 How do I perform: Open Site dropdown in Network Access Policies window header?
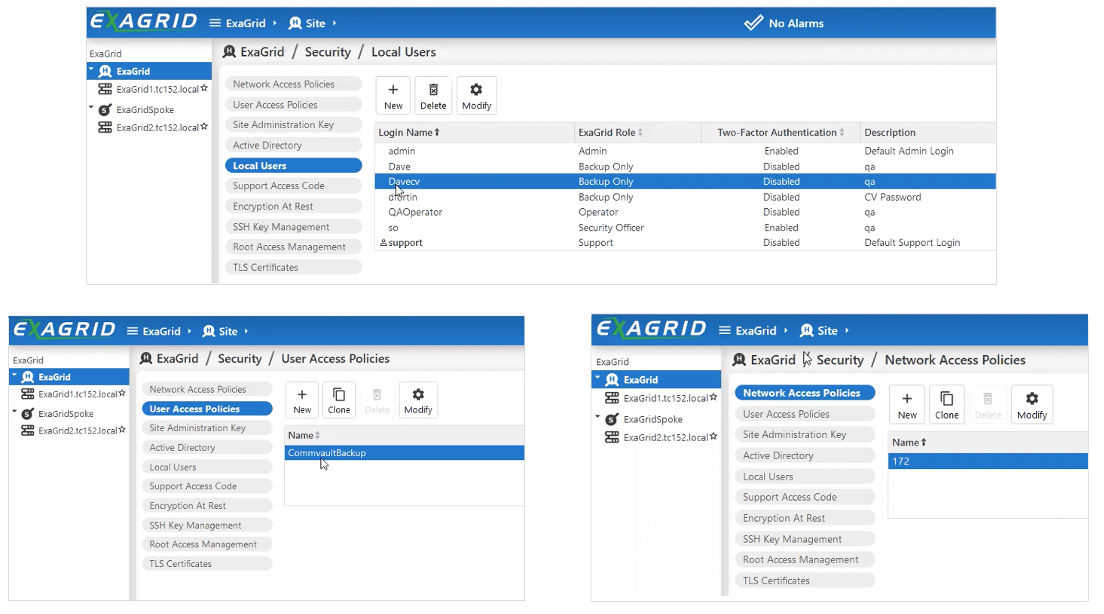824,330
